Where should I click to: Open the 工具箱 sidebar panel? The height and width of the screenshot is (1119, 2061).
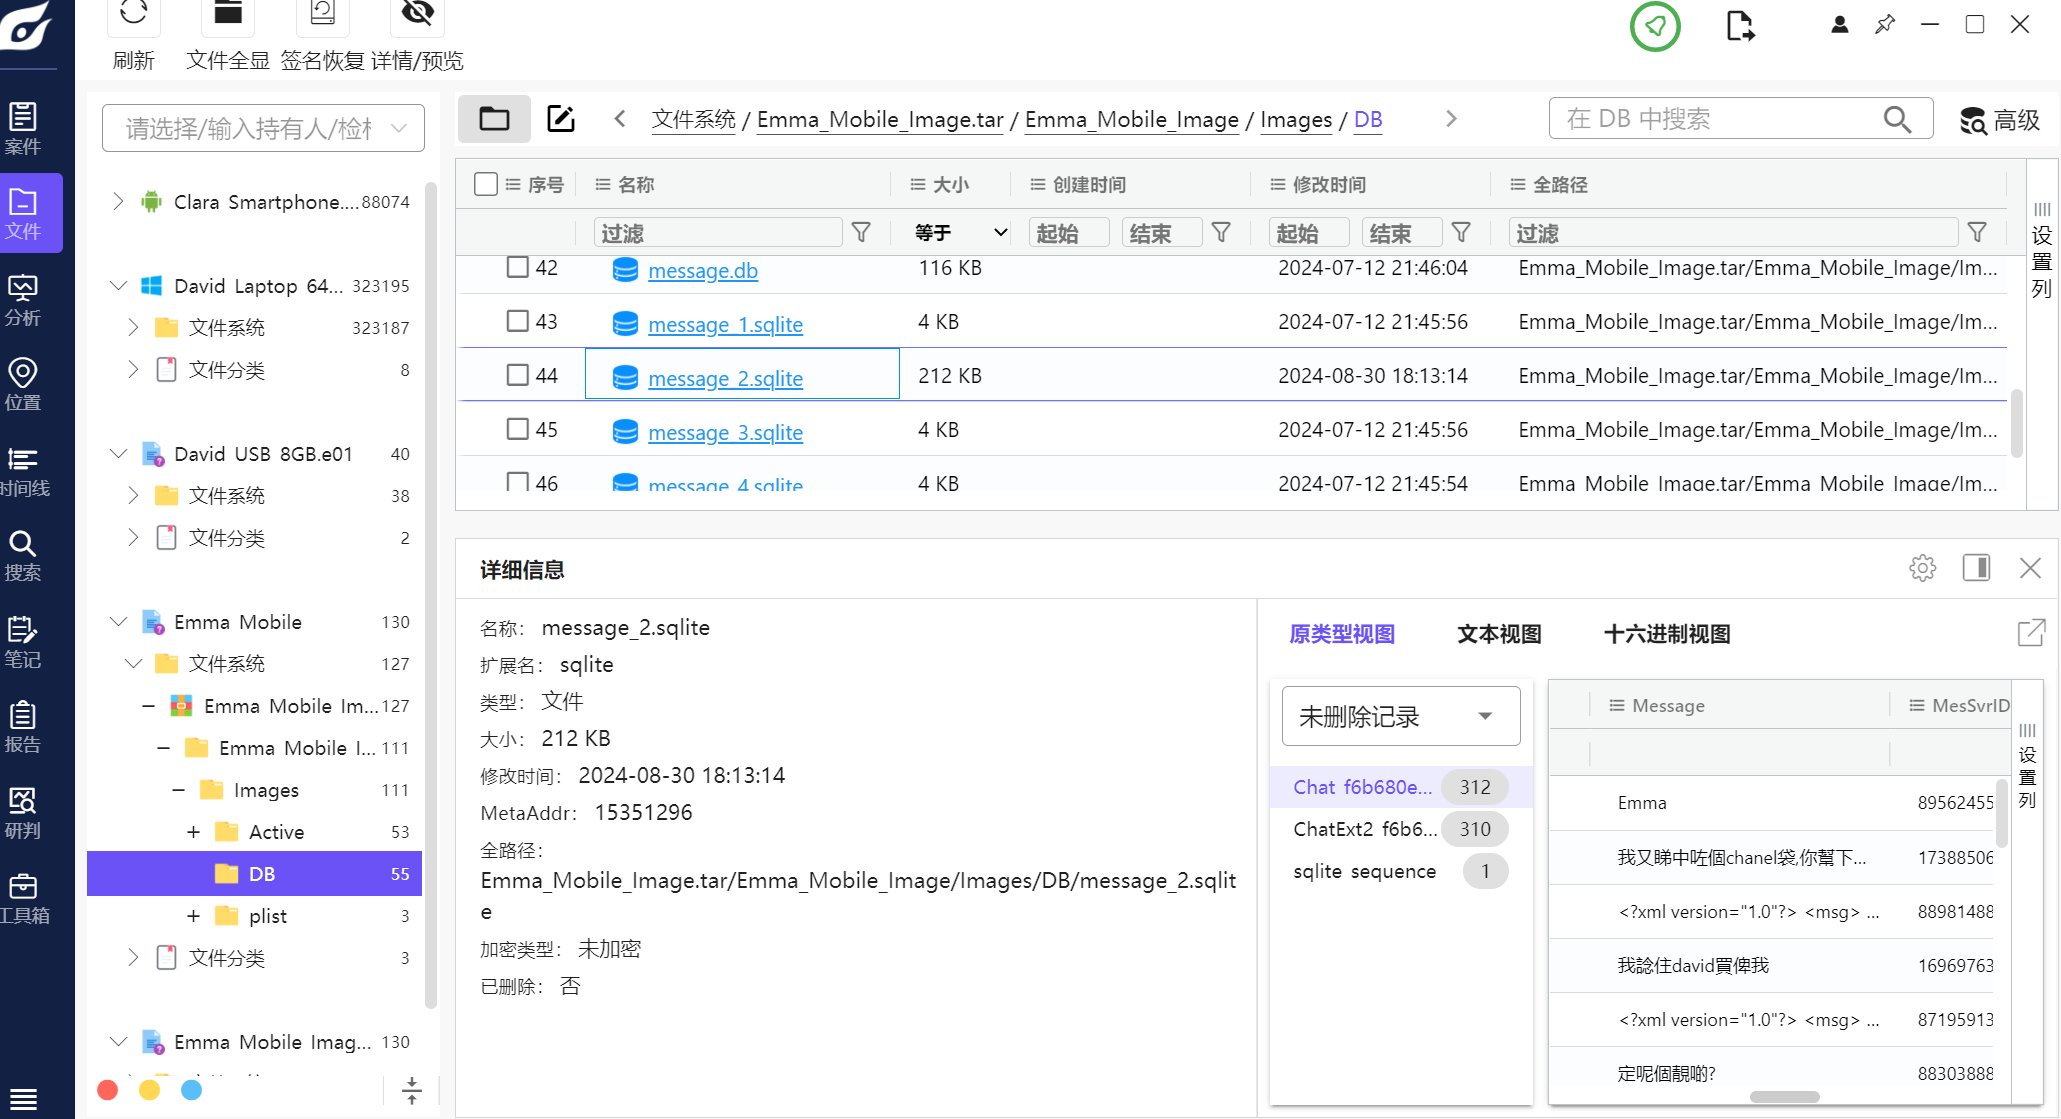coord(23,896)
